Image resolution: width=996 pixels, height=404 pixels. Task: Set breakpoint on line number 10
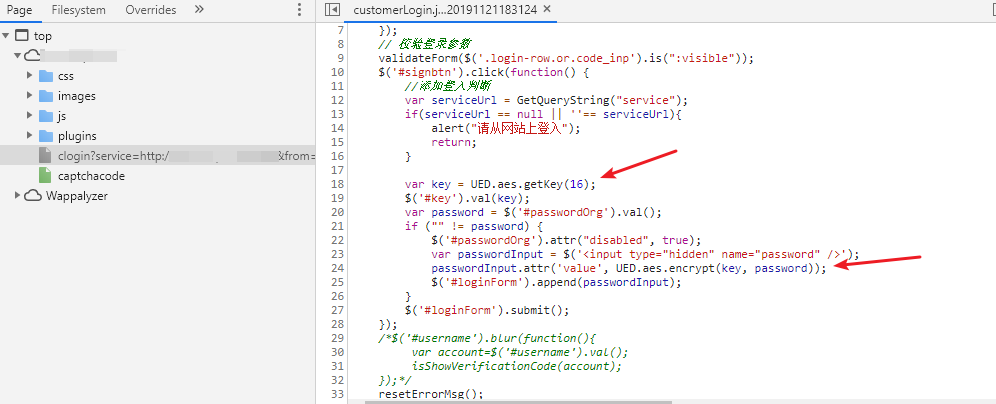(338, 72)
